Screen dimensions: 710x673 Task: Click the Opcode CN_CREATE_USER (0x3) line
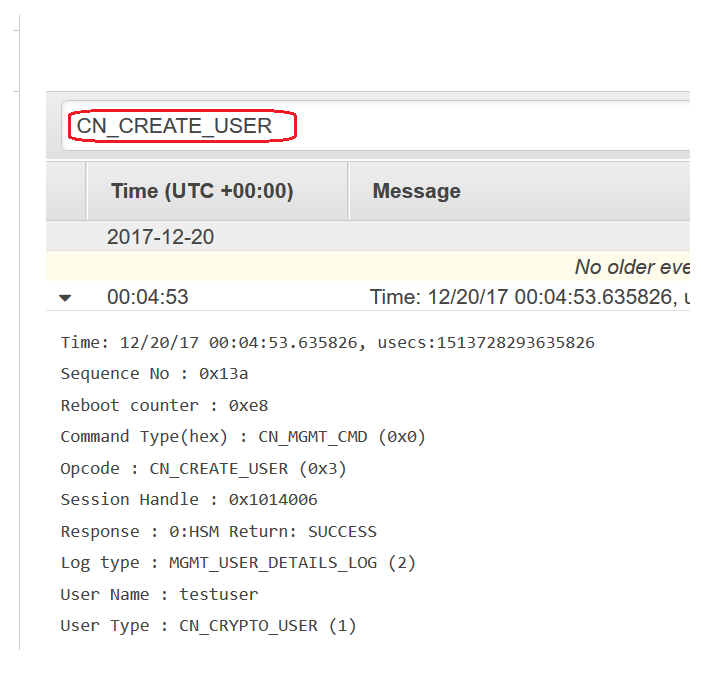[203, 468]
